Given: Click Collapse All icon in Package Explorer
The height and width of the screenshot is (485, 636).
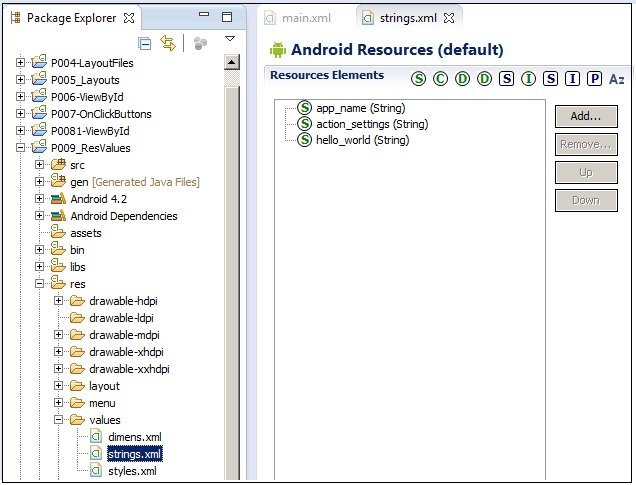Looking at the screenshot, I should (144, 43).
